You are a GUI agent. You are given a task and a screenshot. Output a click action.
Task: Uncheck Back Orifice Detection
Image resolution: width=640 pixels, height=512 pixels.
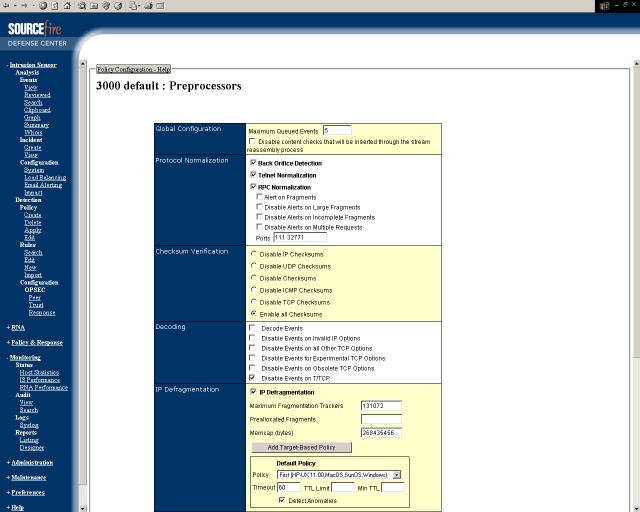coord(253,163)
